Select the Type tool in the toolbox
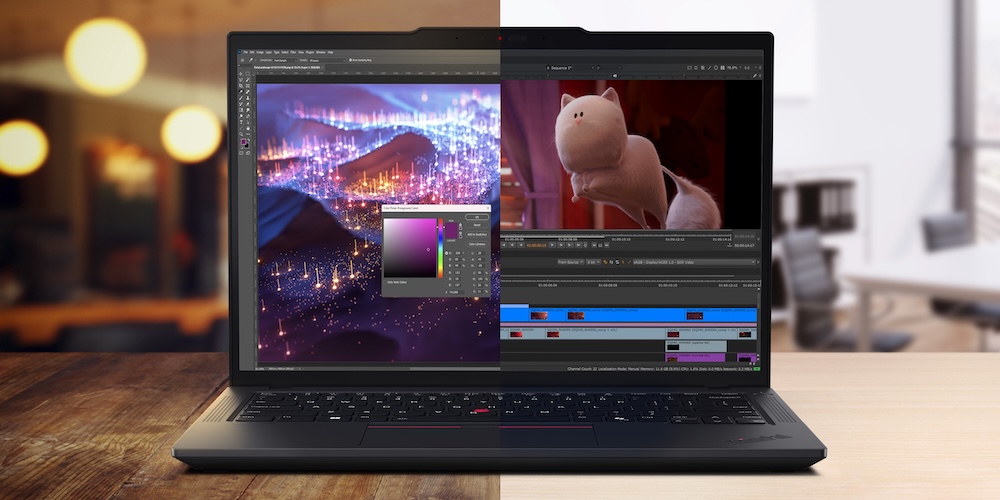The height and width of the screenshot is (500, 1000). tap(241, 122)
